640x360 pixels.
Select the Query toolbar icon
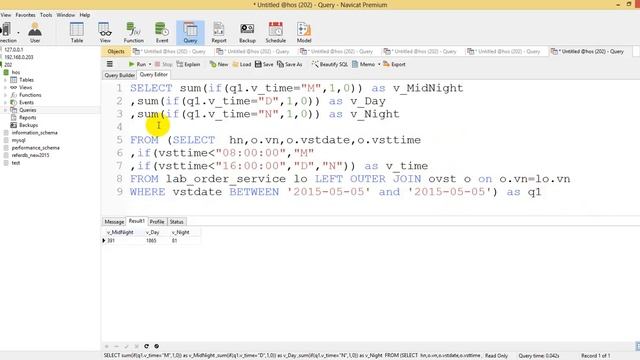pos(190,33)
